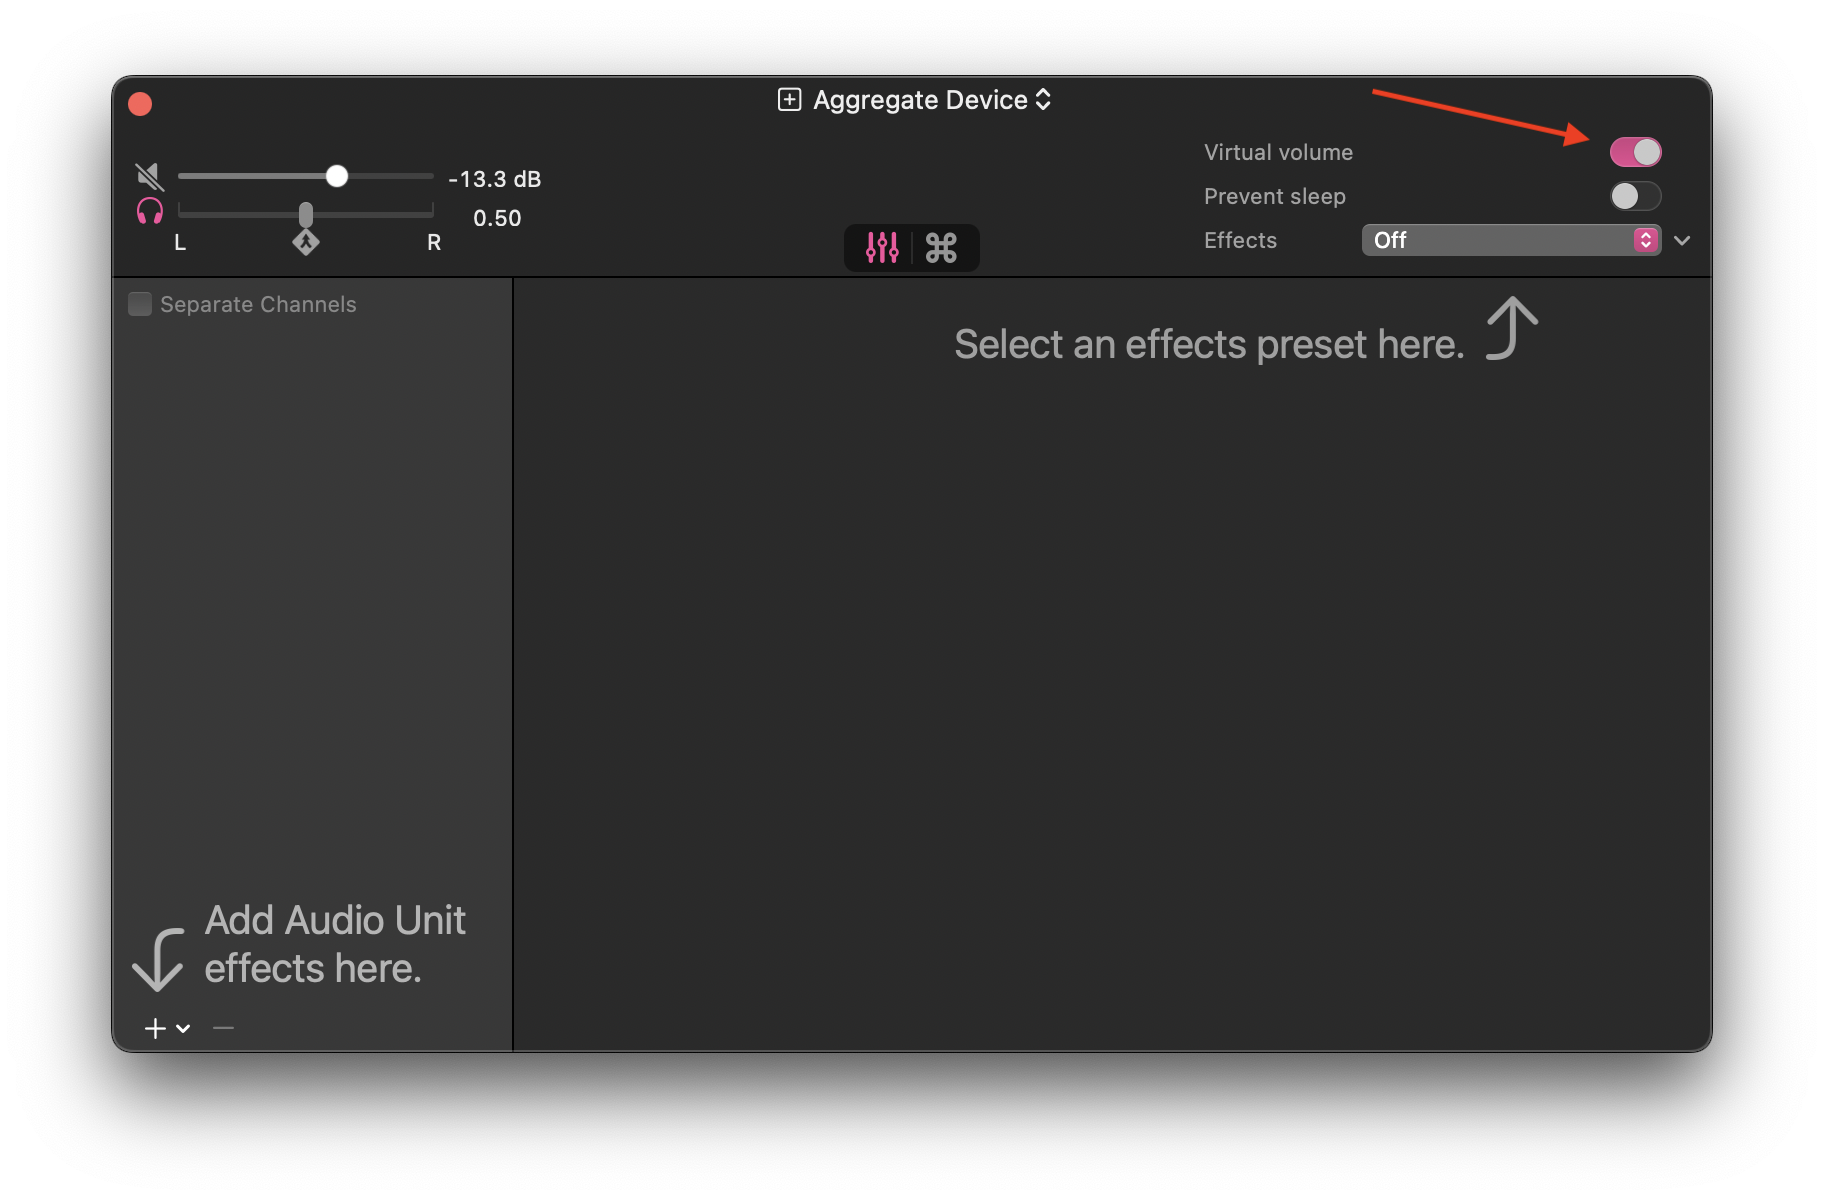Screen dimensions: 1824x1200
Task: Open the Aggregate Device selector
Action: click(1043, 99)
